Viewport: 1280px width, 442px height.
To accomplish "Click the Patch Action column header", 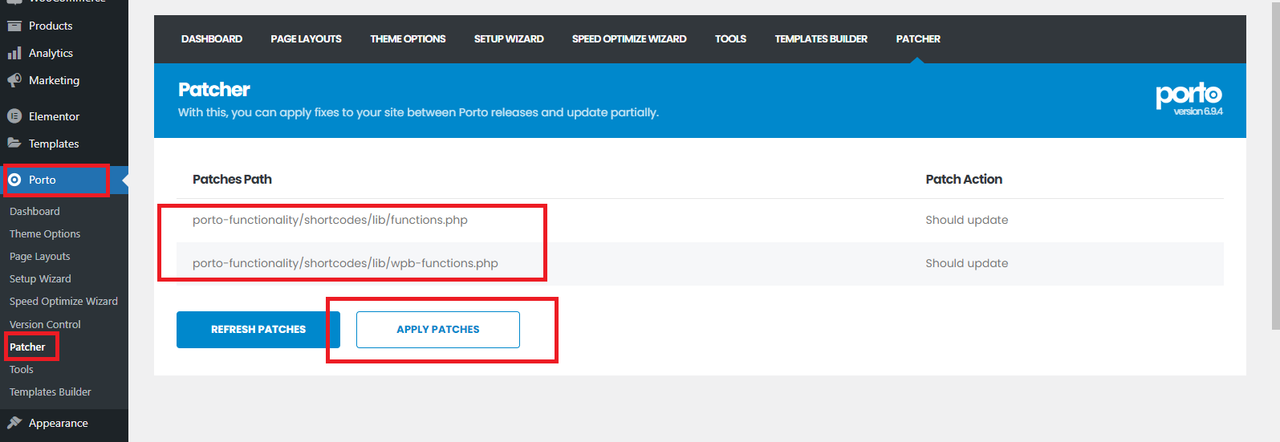I will pyautogui.click(x=964, y=179).
